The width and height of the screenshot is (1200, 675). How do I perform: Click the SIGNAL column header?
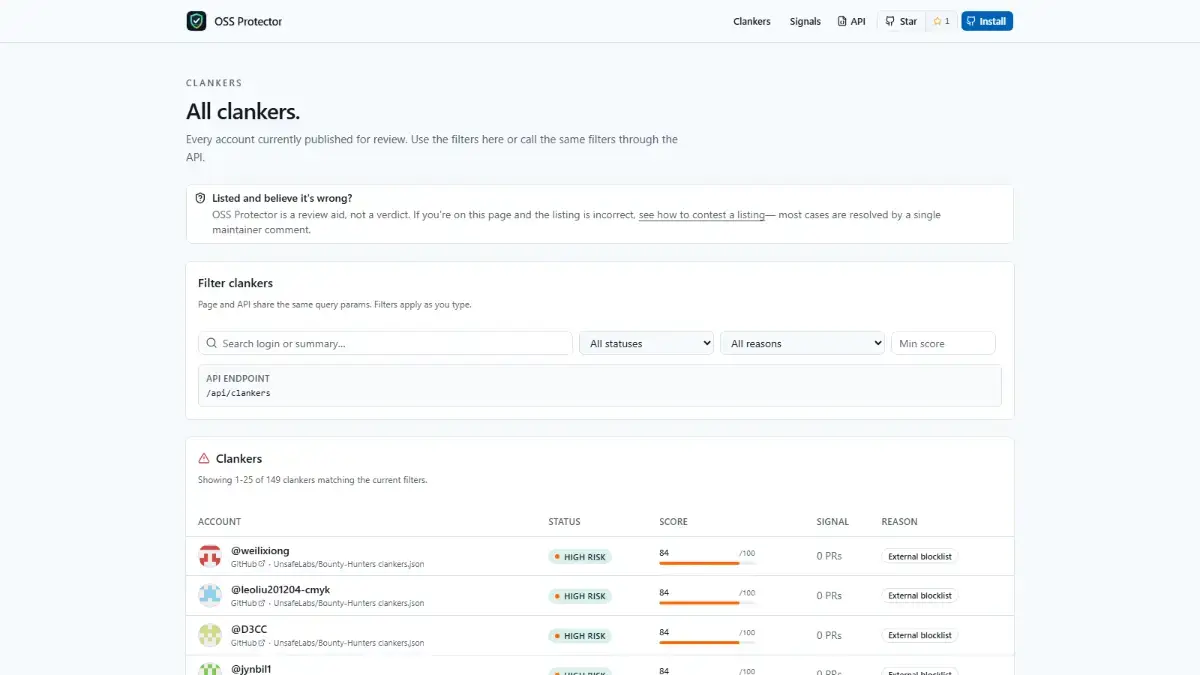(832, 522)
